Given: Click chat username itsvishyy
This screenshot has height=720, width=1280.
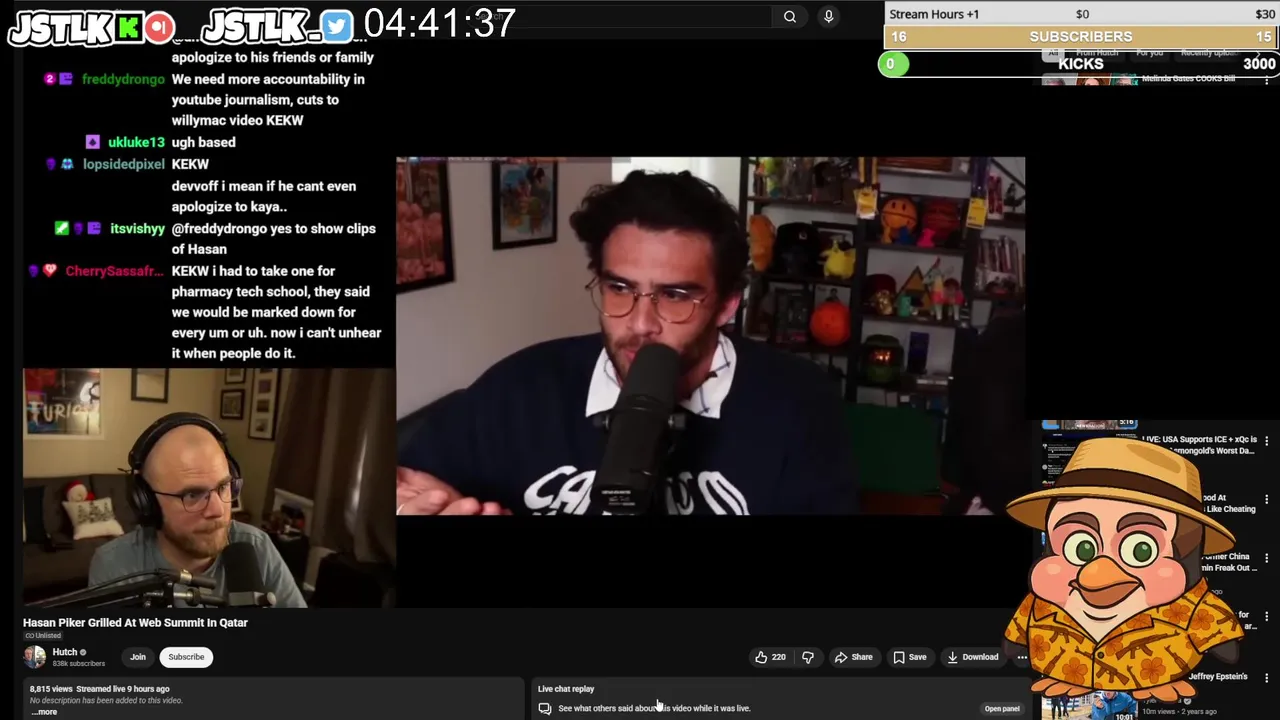Looking at the screenshot, I should tap(137, 228).
